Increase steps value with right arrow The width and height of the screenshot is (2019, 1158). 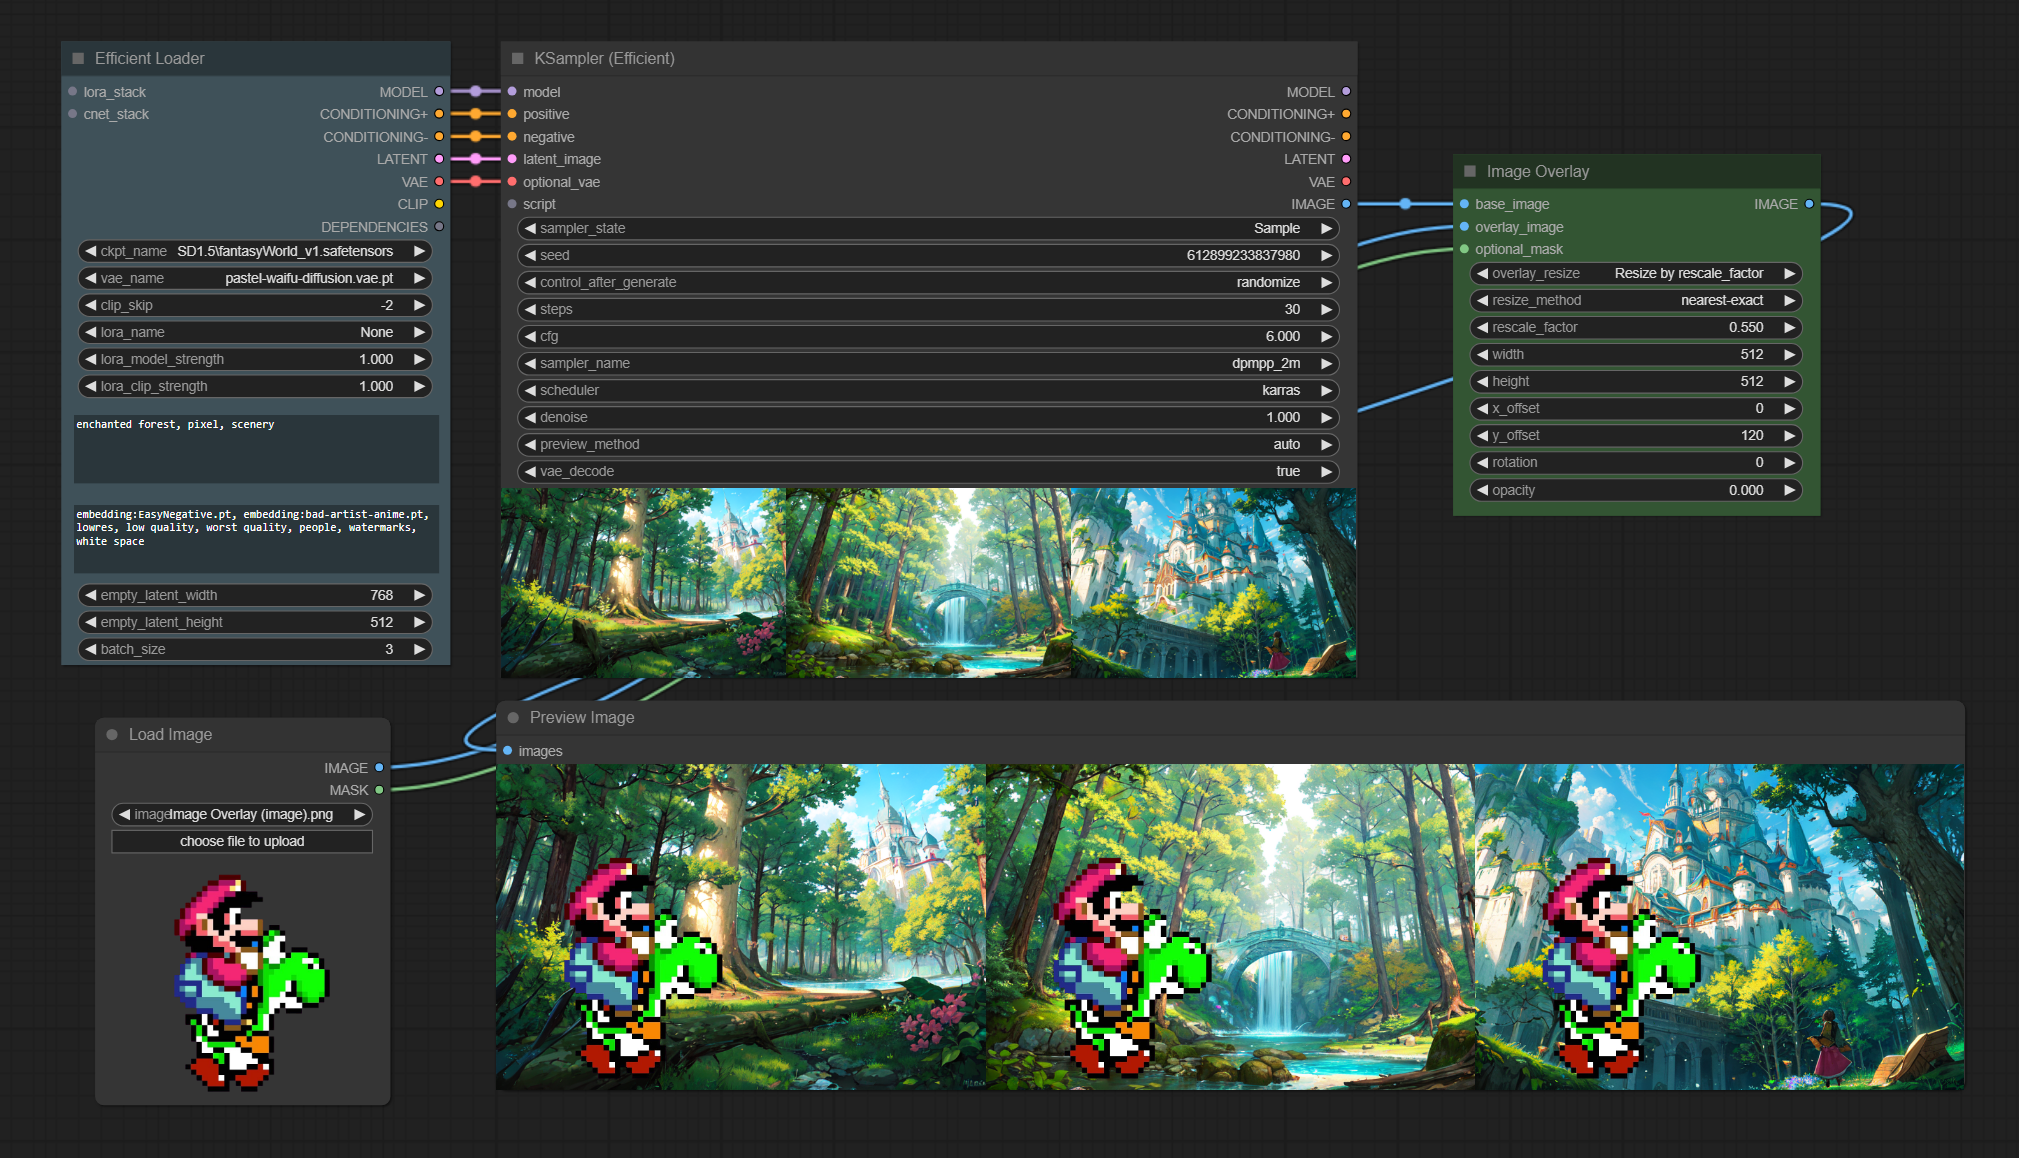[1326, 310]
